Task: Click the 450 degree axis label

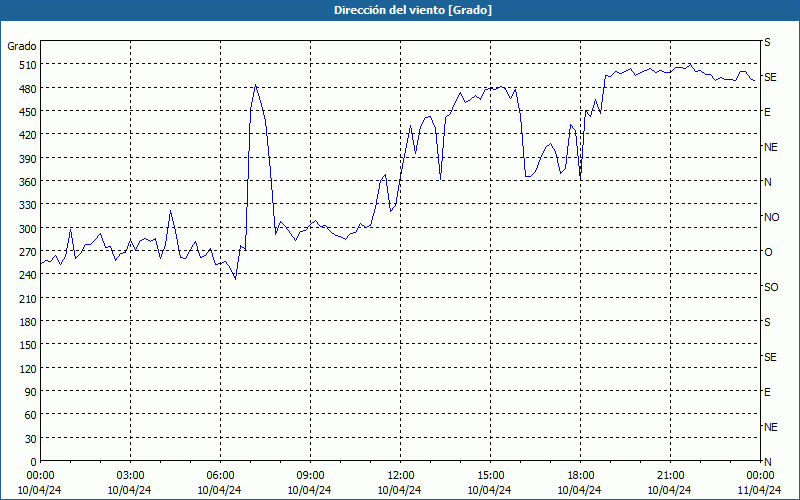Action: (x=29, y=112)
